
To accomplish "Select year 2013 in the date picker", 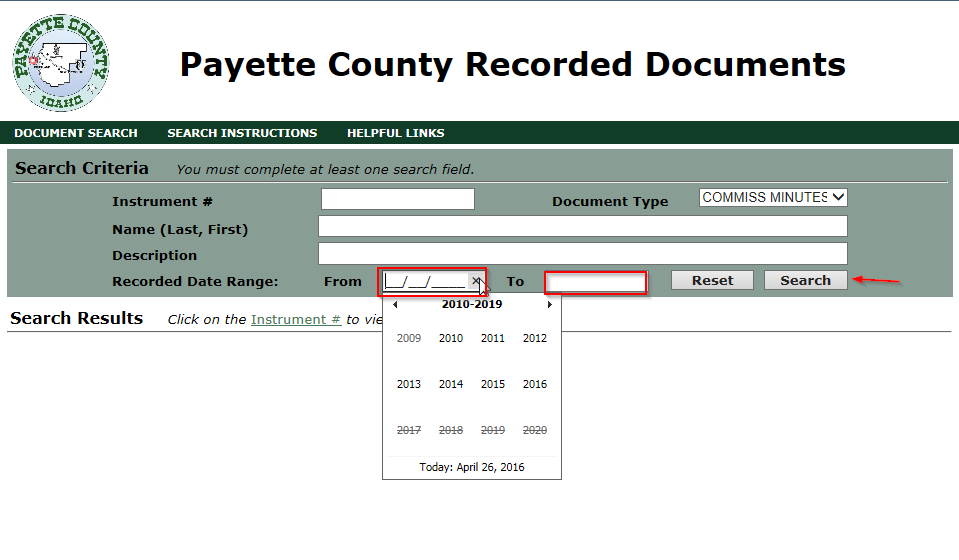I will pos(409,384).
